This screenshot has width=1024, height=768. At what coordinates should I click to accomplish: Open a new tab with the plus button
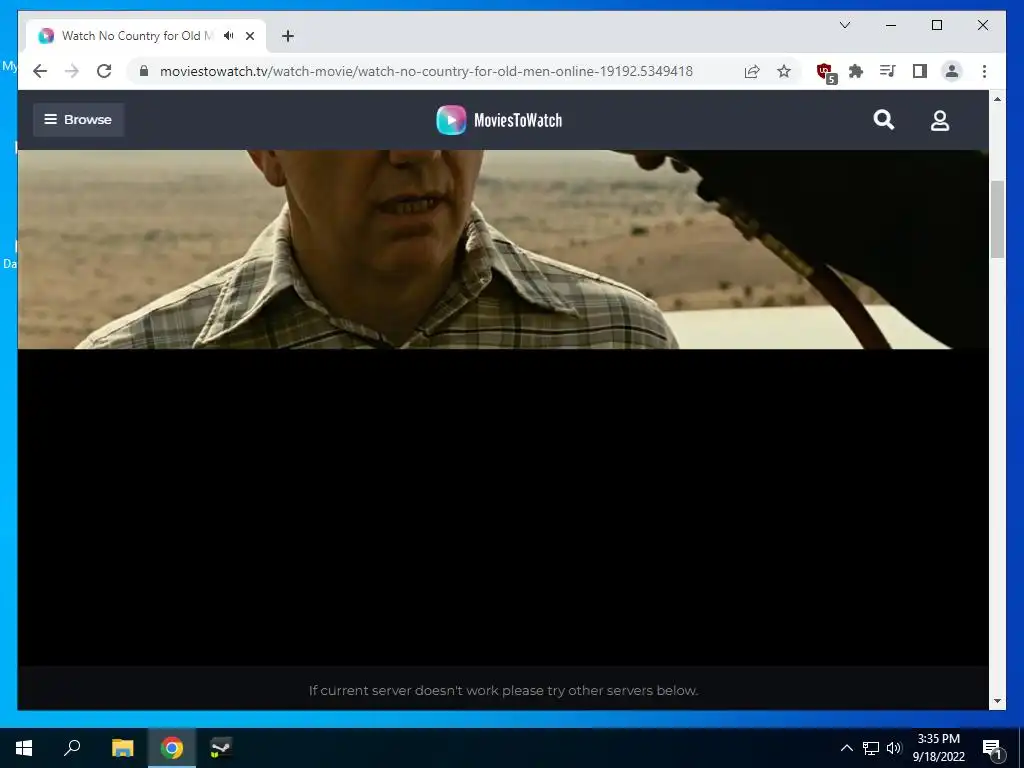[288, 36]
